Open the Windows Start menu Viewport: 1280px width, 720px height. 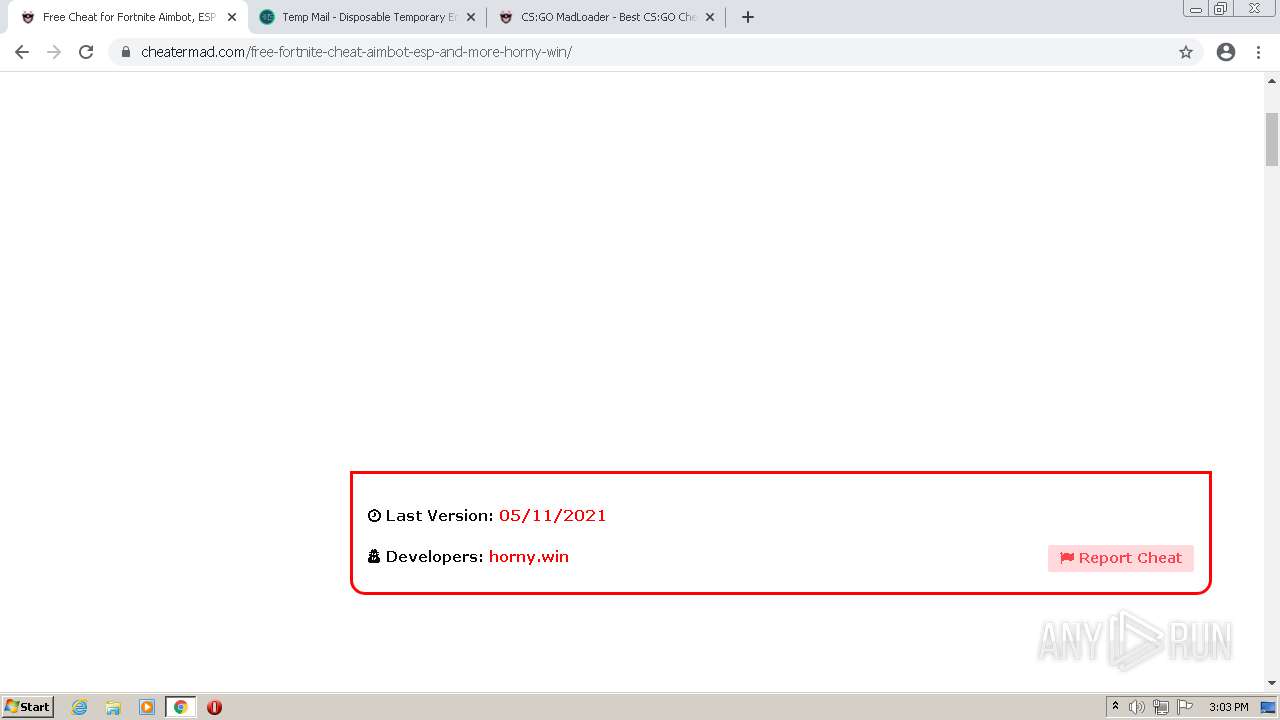coord(28,707)
